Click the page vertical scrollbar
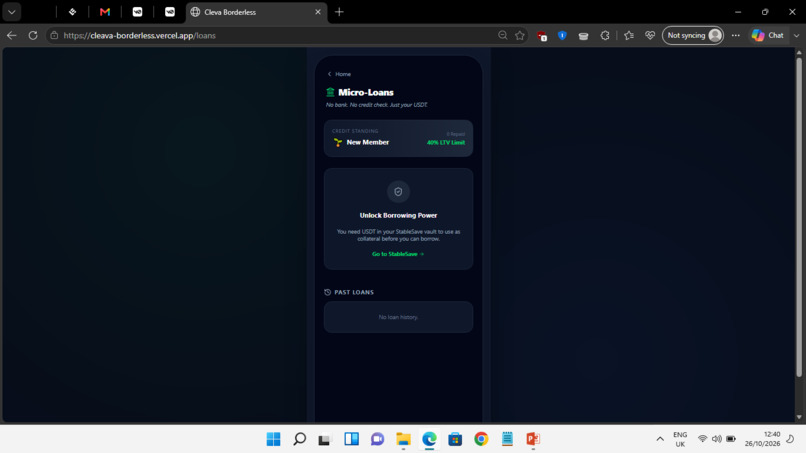This screenshot has width=806, height=453. (x=799, y=217)
